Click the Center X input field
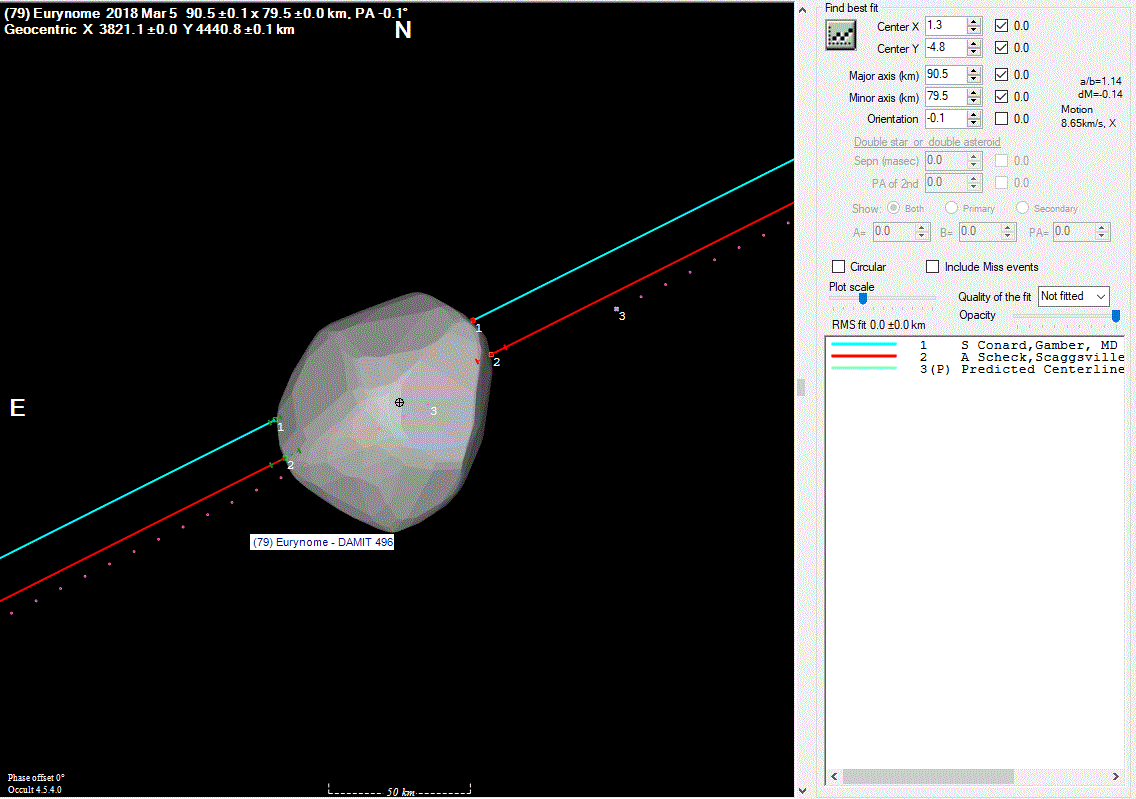This screenshot has width=1136, height=799. [945, 25]
